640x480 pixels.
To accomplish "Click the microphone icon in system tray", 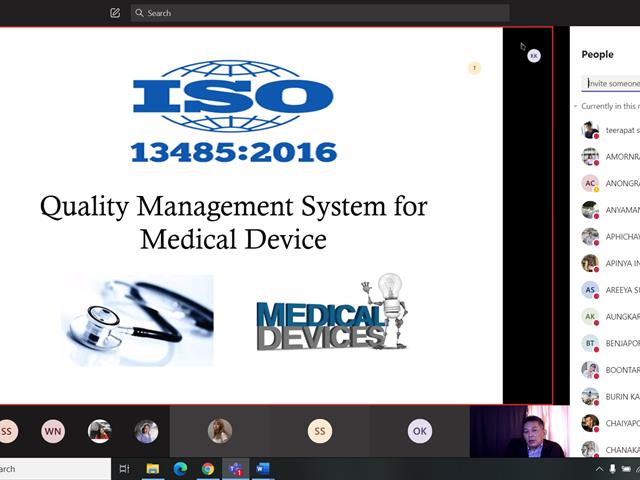I will [x=612, y=469].
